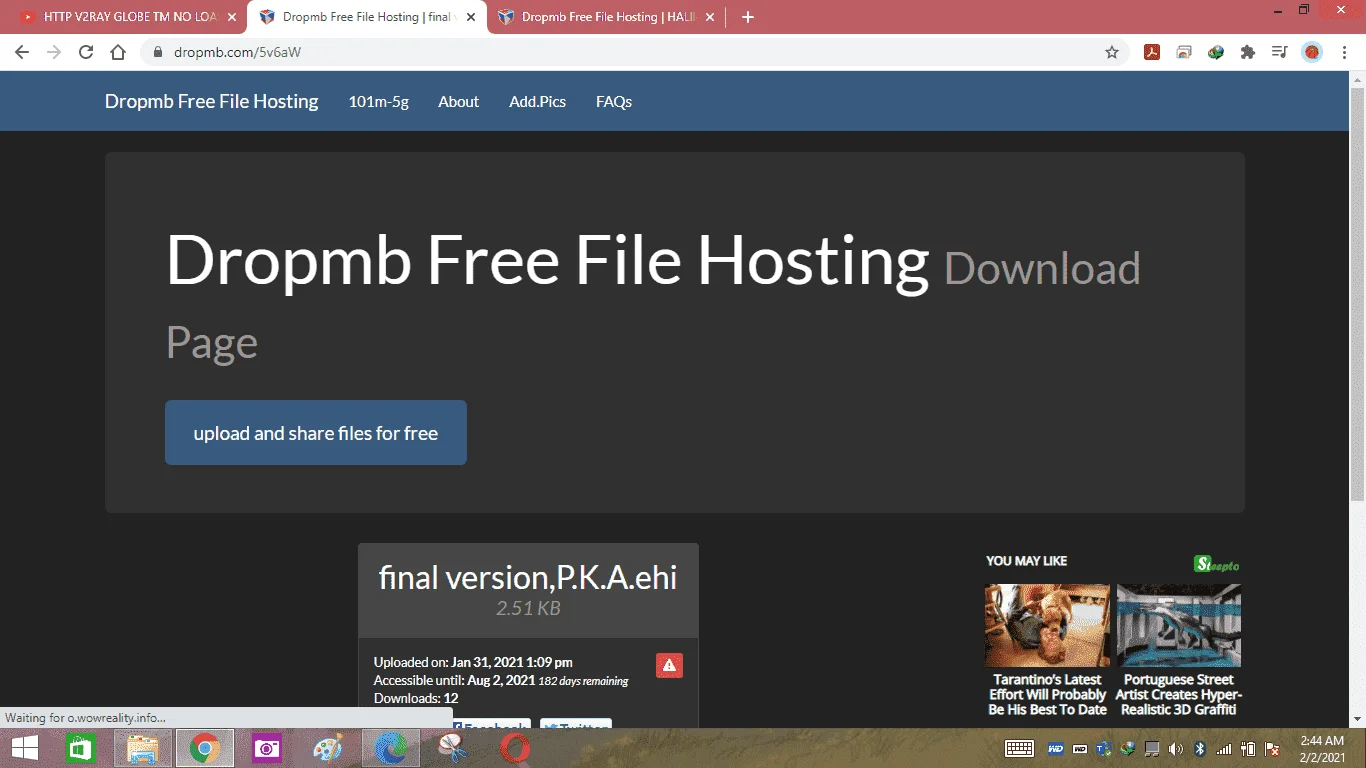This screenshot has height=768, width=1366.
Task: Bookmark this page with the star
Action: 1112,52
